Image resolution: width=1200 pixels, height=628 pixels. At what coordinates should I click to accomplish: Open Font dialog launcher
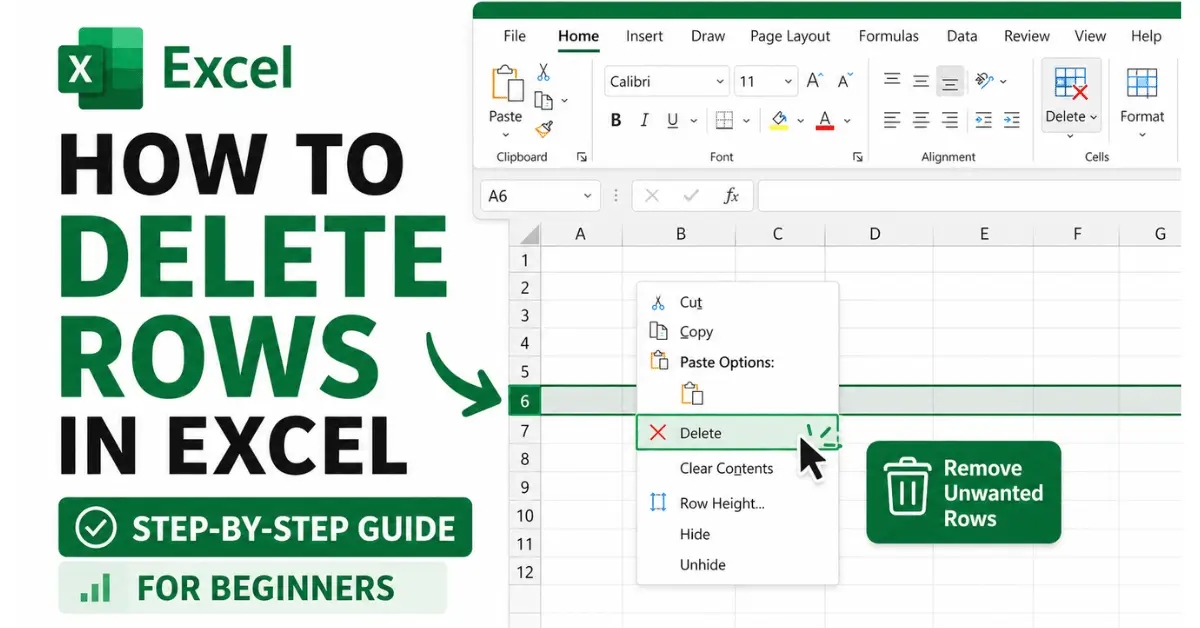[857, 157]
